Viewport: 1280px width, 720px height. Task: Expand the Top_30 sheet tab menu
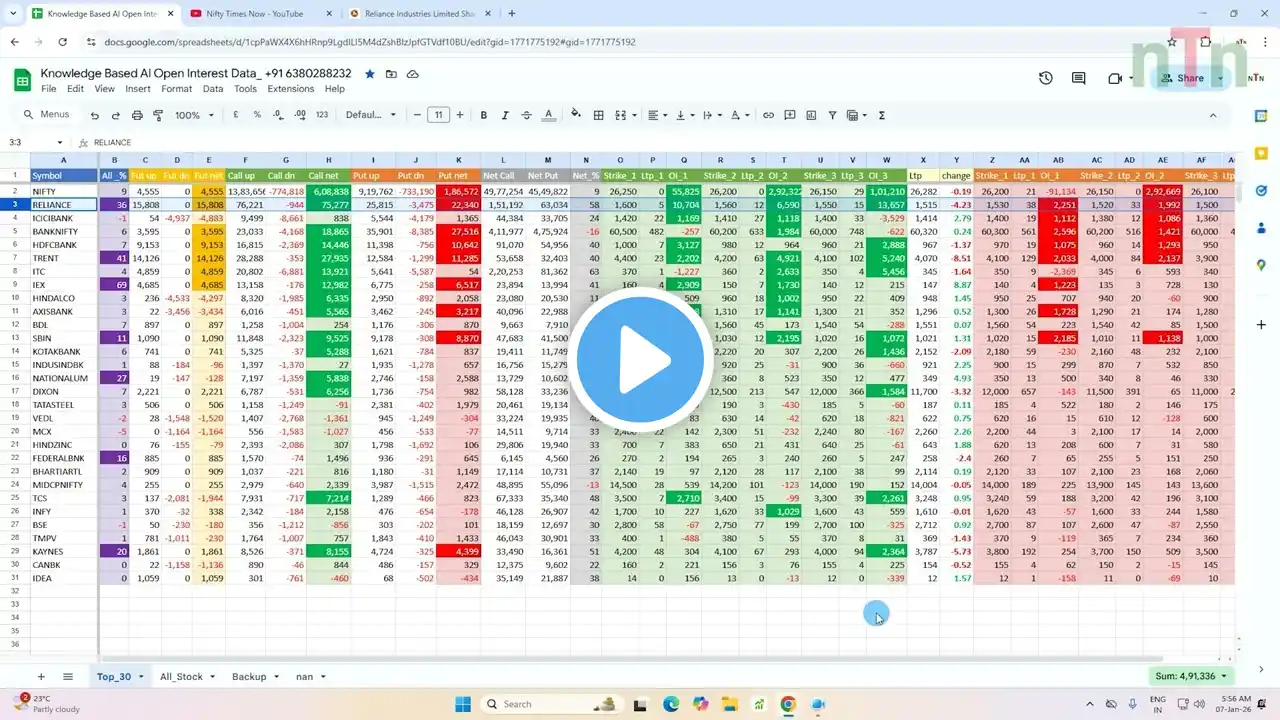tap(141, 677)
